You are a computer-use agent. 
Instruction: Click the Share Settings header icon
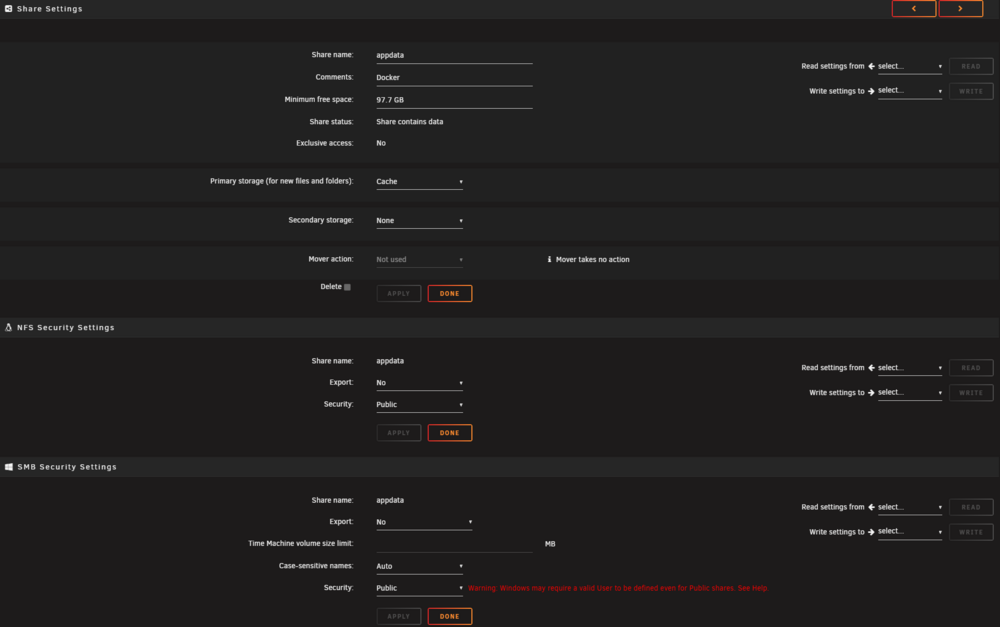point(8,9)
